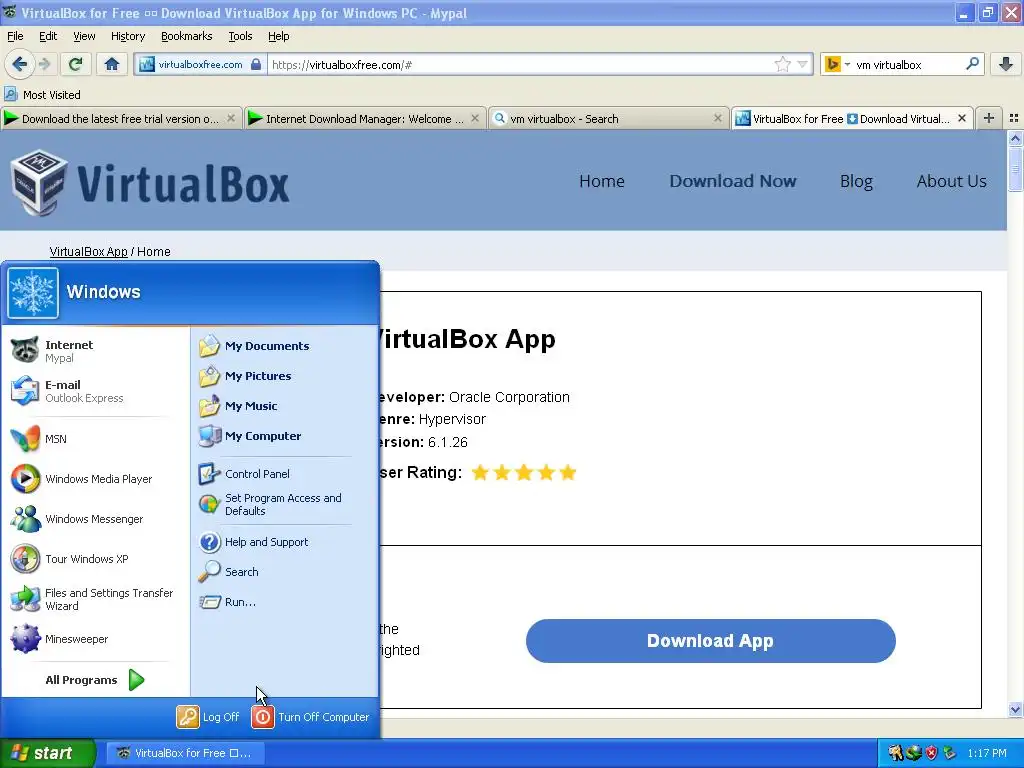Open the Bookmarks menu
Screen dimensions: 1024x768
click(x=186, y=36)
